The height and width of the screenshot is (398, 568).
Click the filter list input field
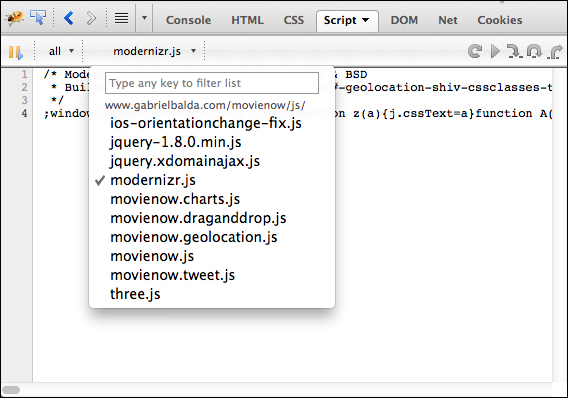(212, 83)
